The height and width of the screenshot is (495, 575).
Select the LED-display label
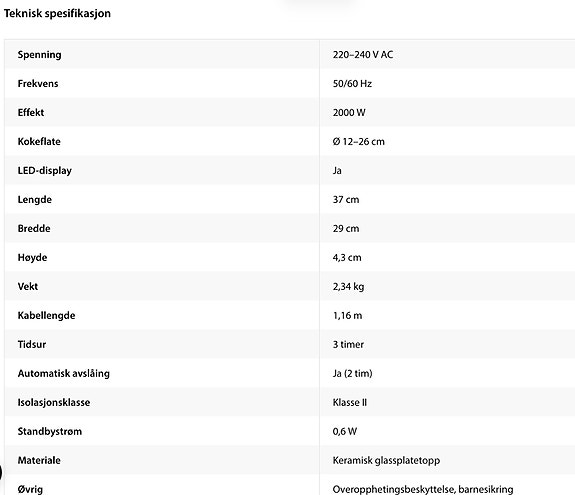point(45,170)
